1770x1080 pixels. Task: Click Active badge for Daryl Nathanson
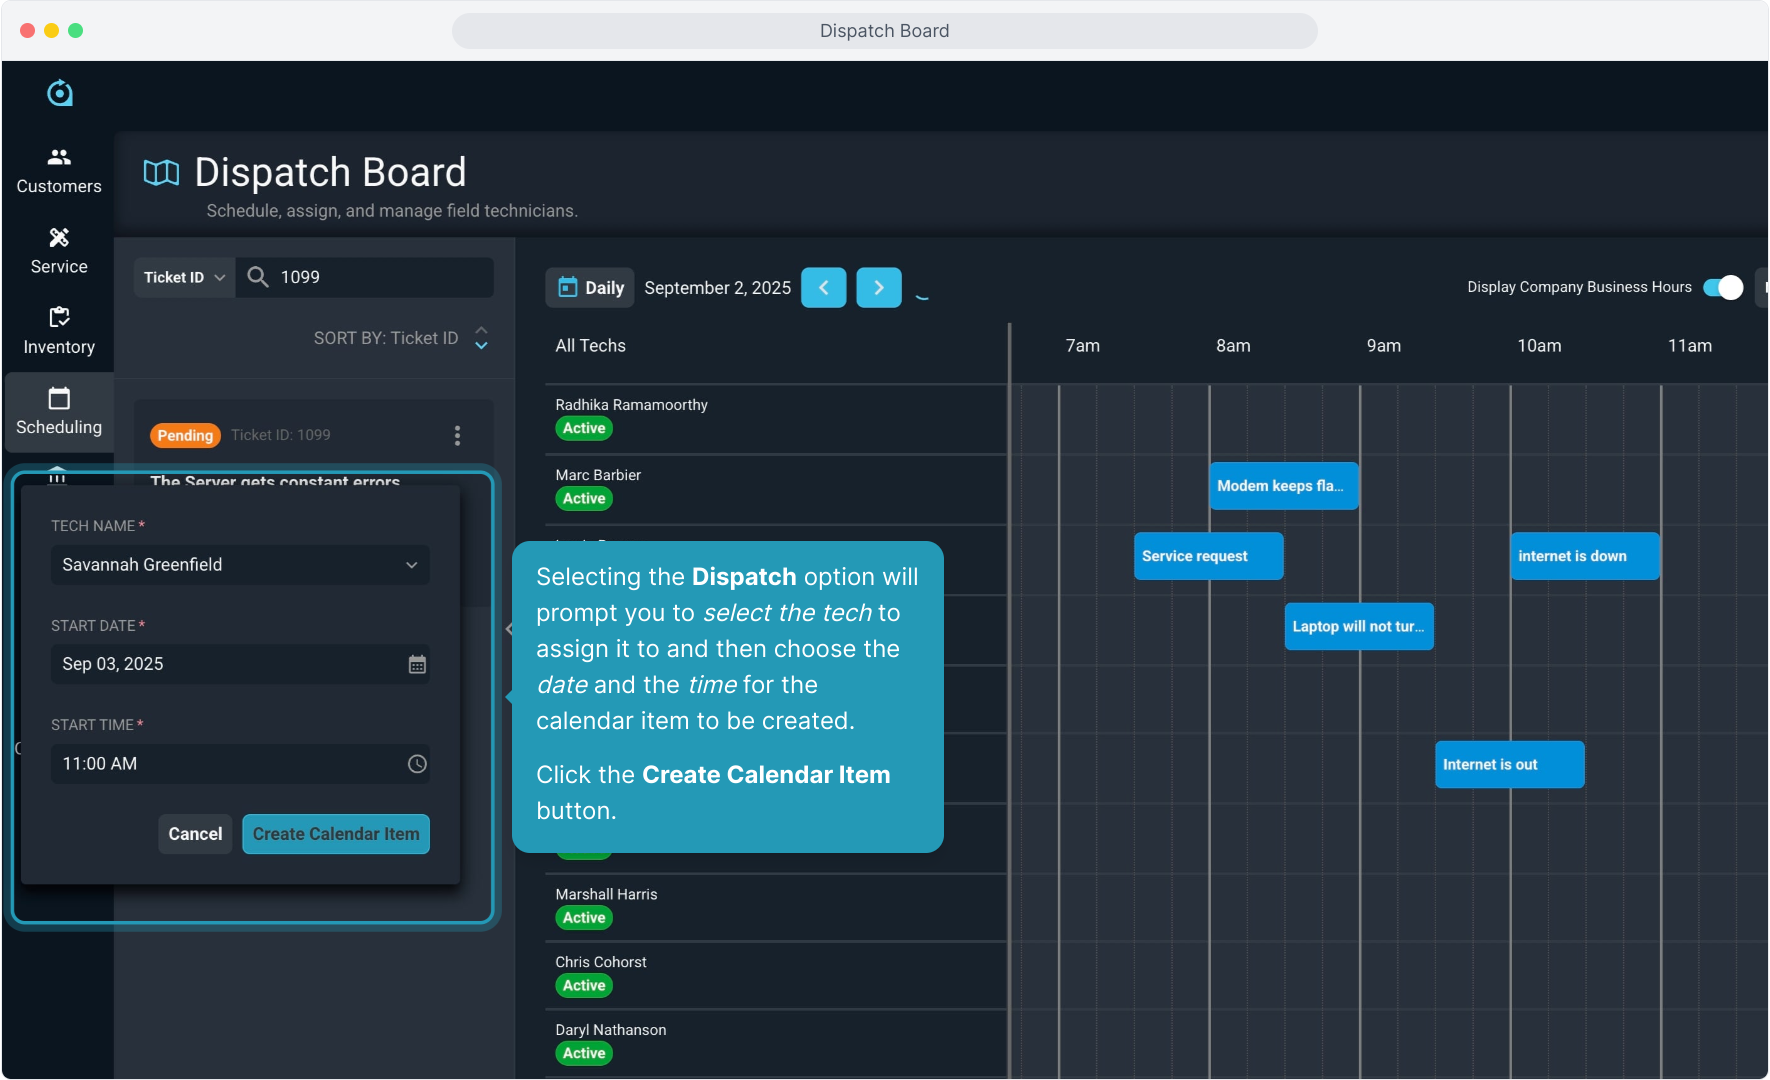(x=584, y=1054)
